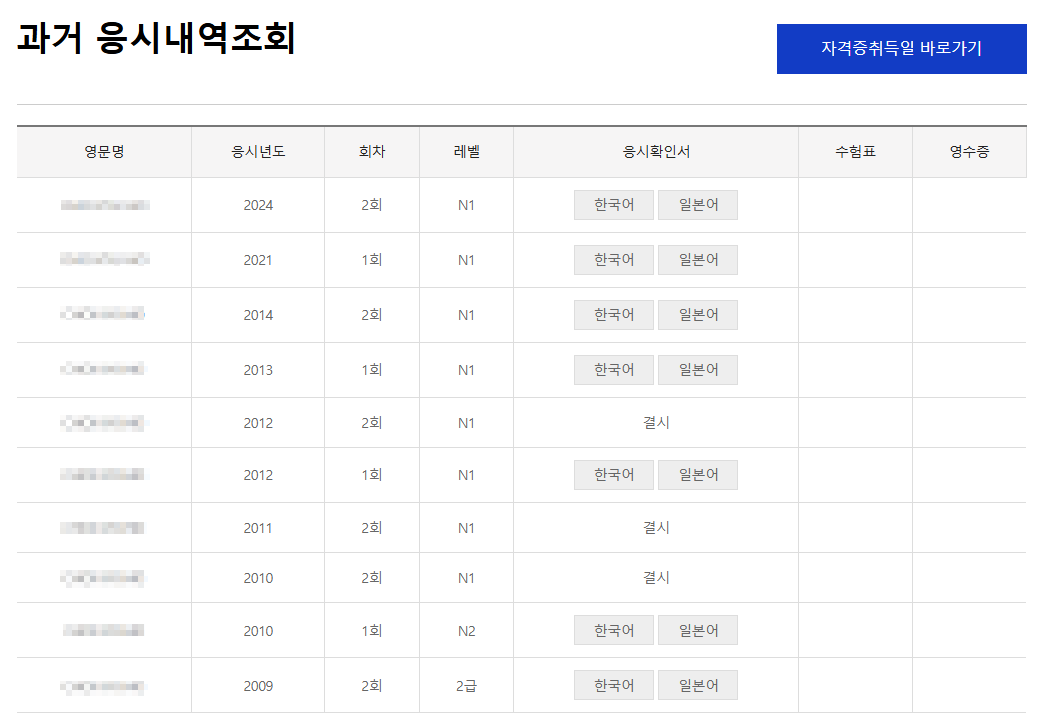Select the N1 level in the 2024 row
Viewport: 1041px width, 724px height.
(466, 206)
